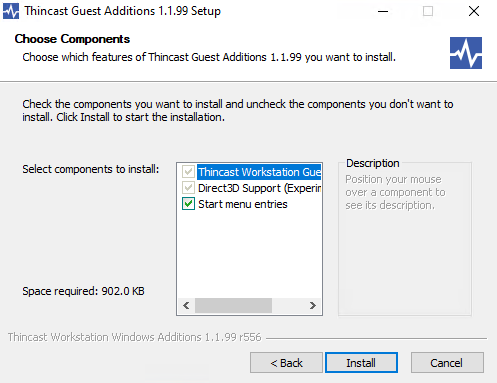Uncheck the Start menu entries checkbox
497x383 pixels.
[x=188, y=204]
